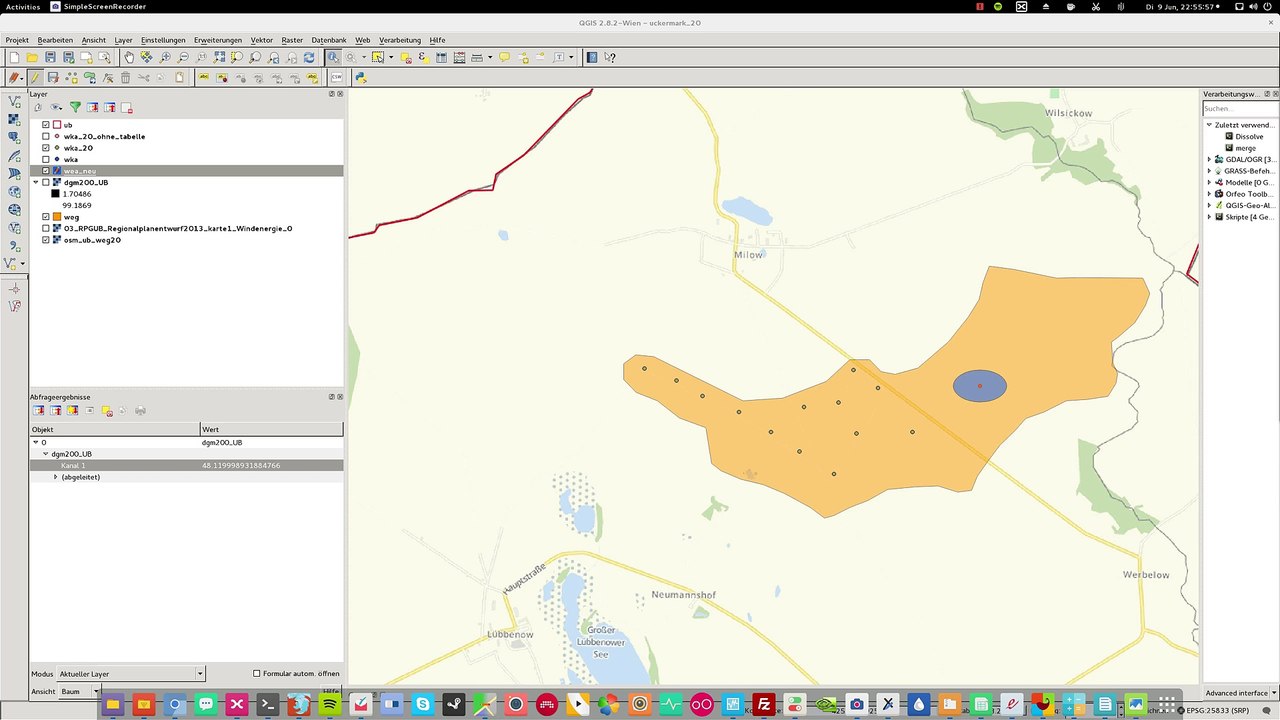
Task: Click the Save project icon
Action: pyautogui.click(x=50, y=57)
